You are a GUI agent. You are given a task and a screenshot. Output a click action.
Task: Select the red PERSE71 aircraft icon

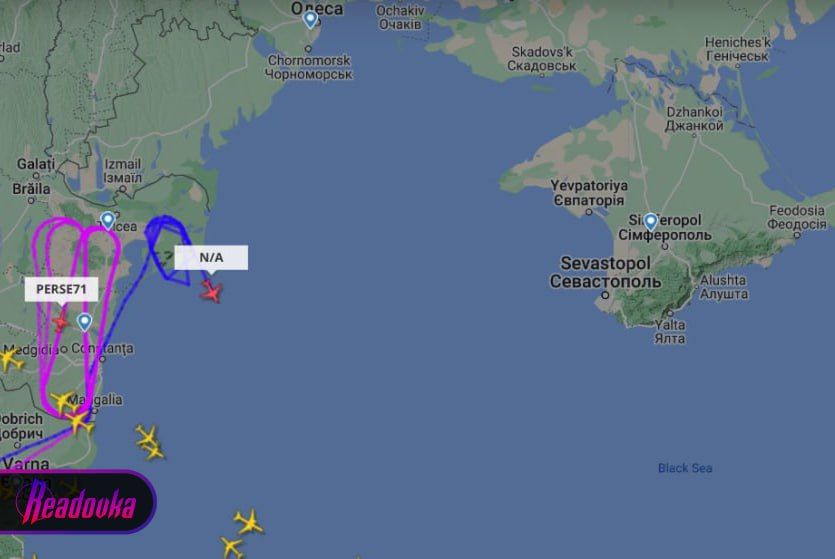pyautogui.click(x=61, y=322)
